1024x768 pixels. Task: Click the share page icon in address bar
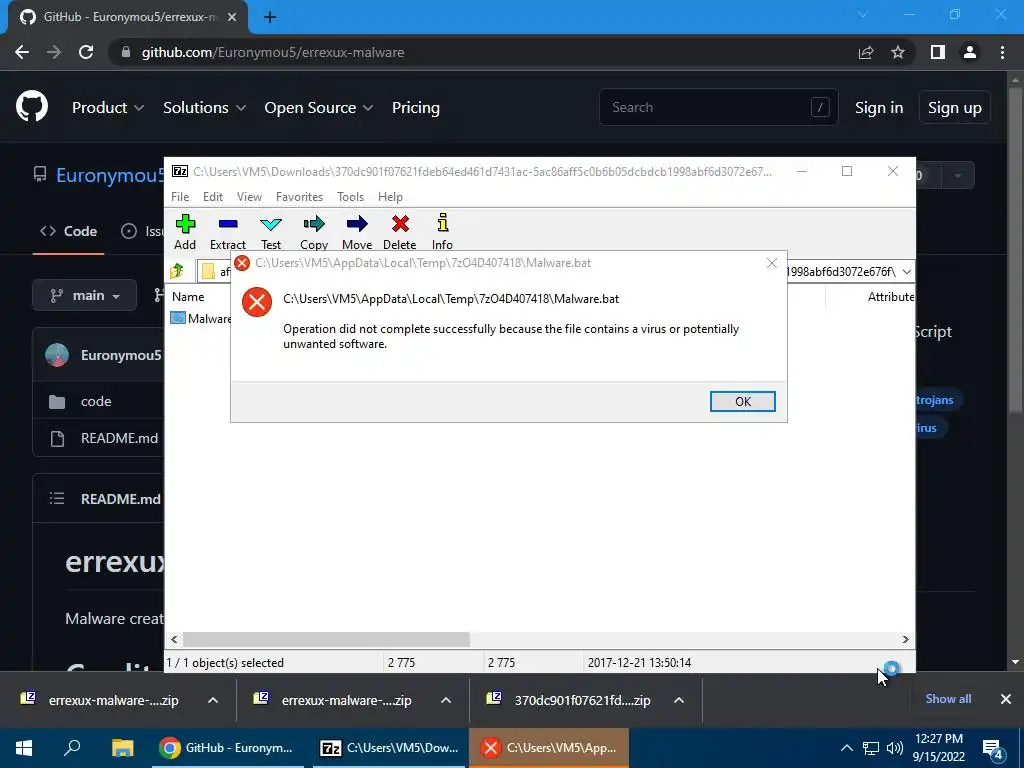pyautogui.click(x=866, y=52)
